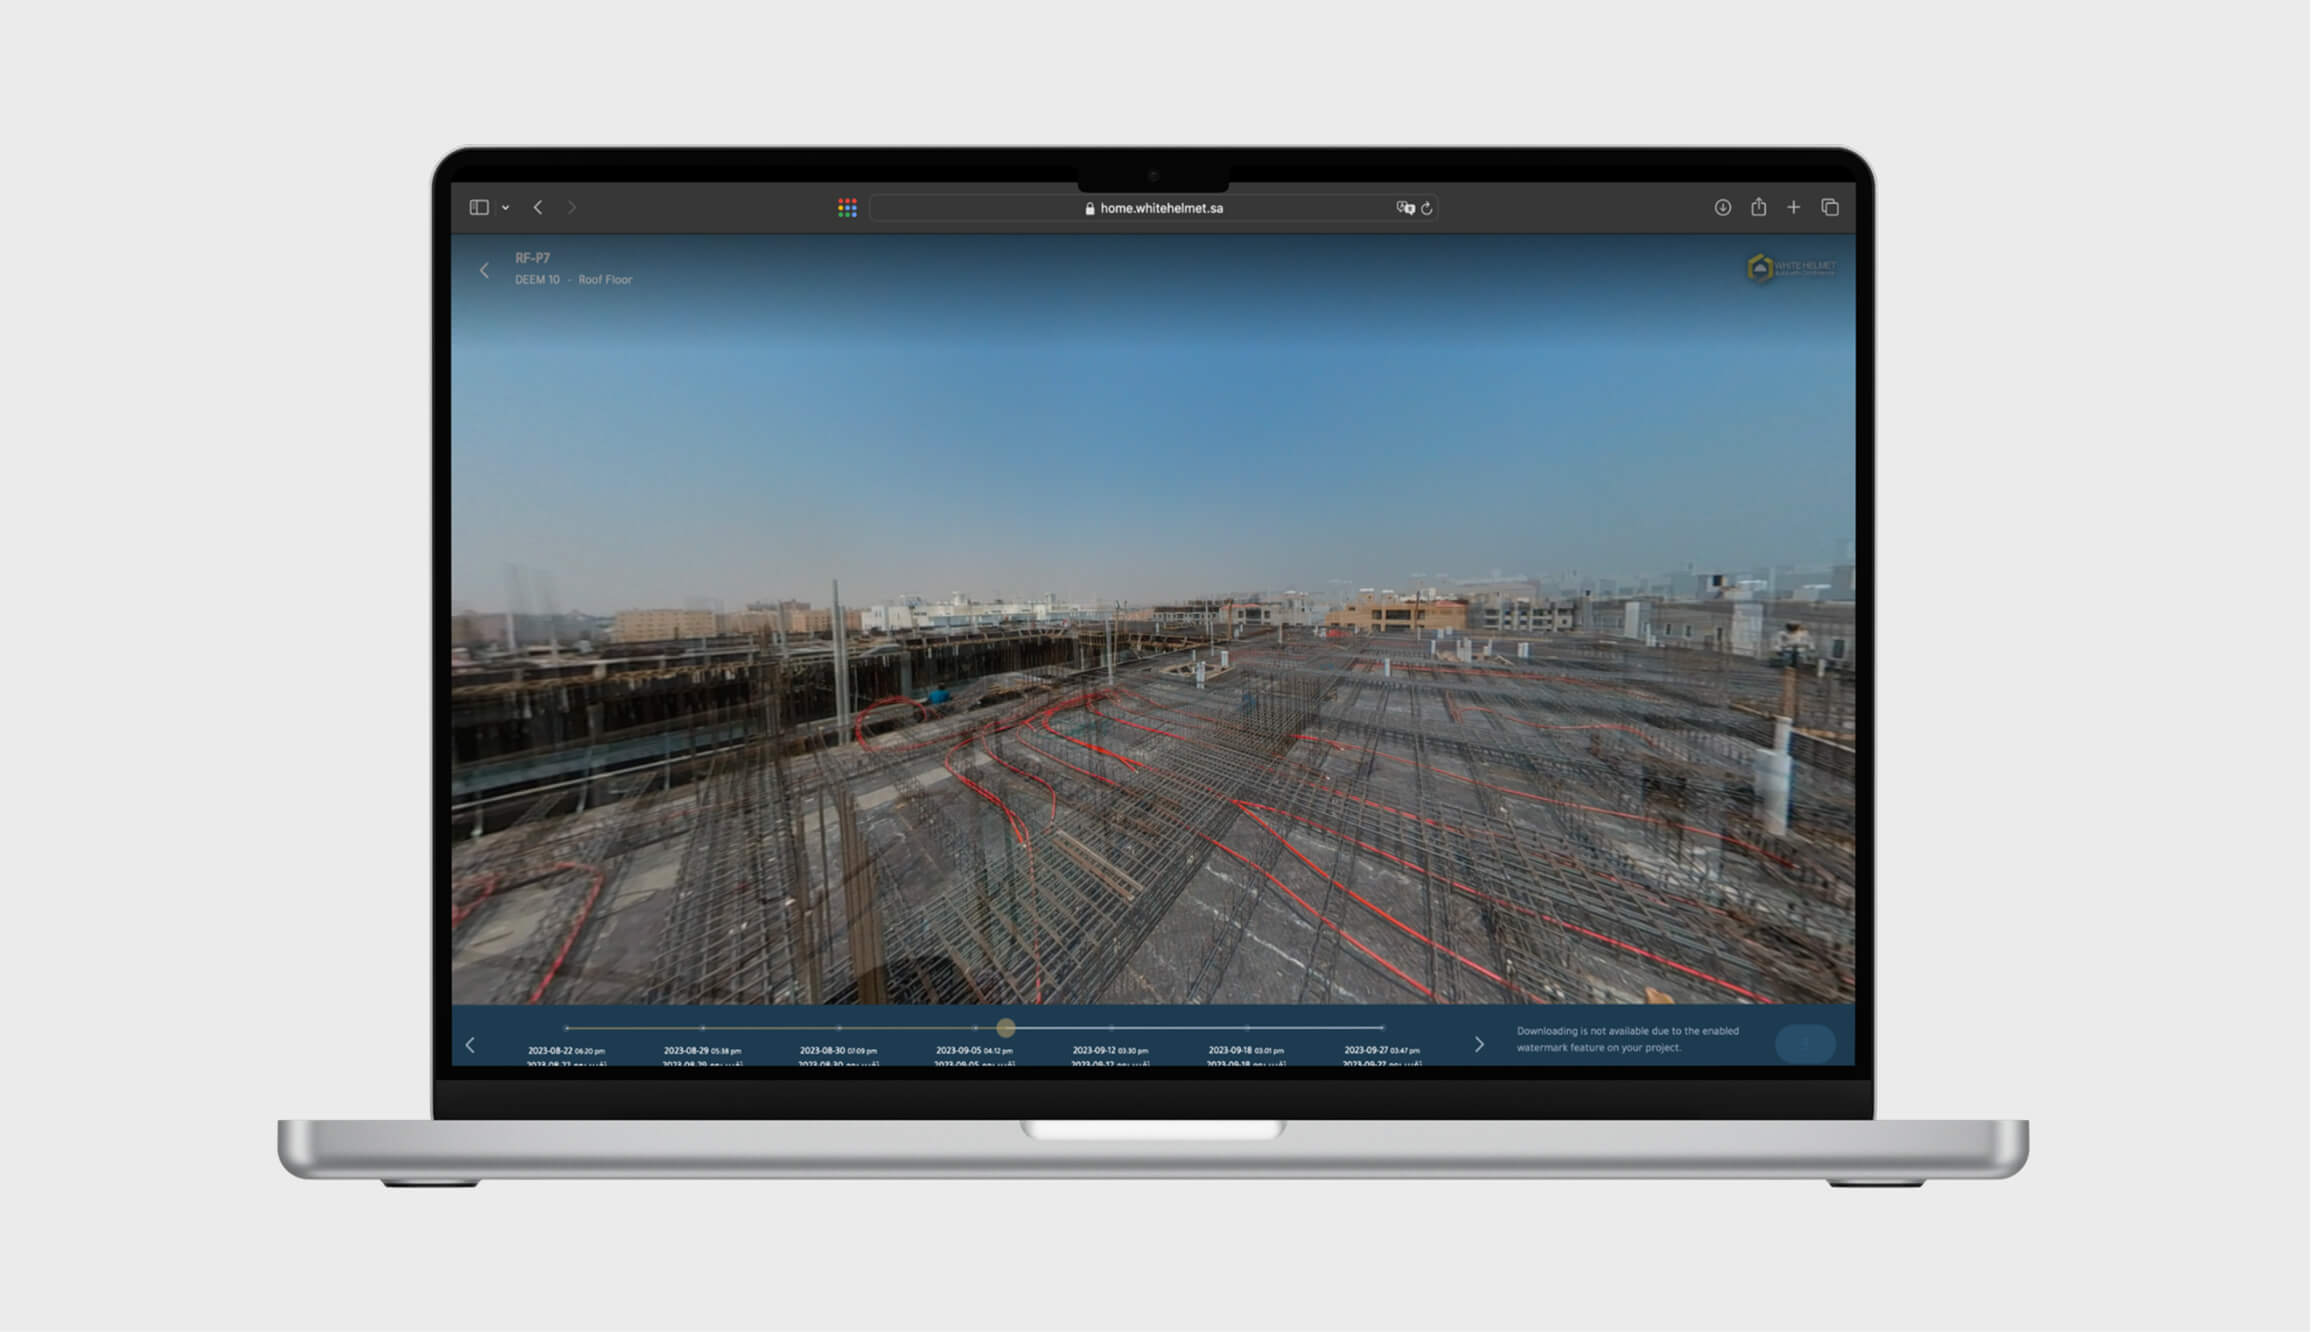Click the yellow timeline slider handle

[x=1006, y=1028]
